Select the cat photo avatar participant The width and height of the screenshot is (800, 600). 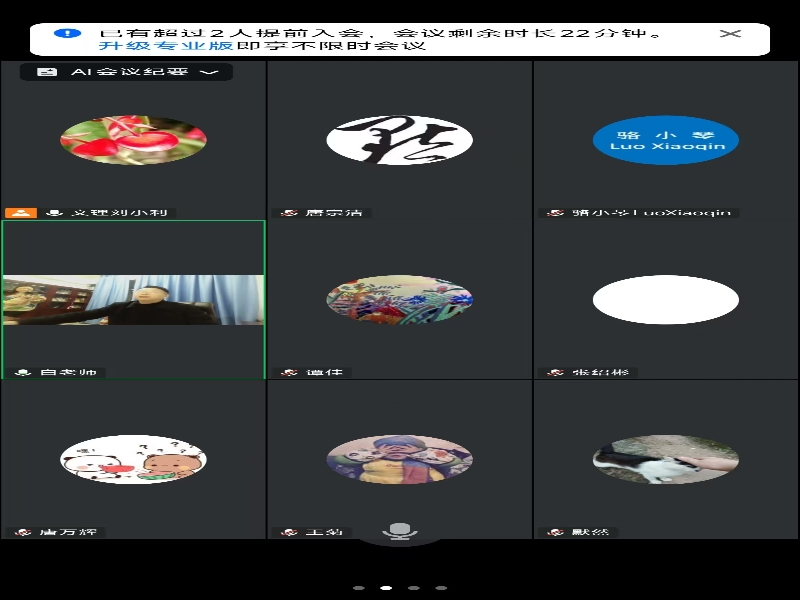coord(665,459)
